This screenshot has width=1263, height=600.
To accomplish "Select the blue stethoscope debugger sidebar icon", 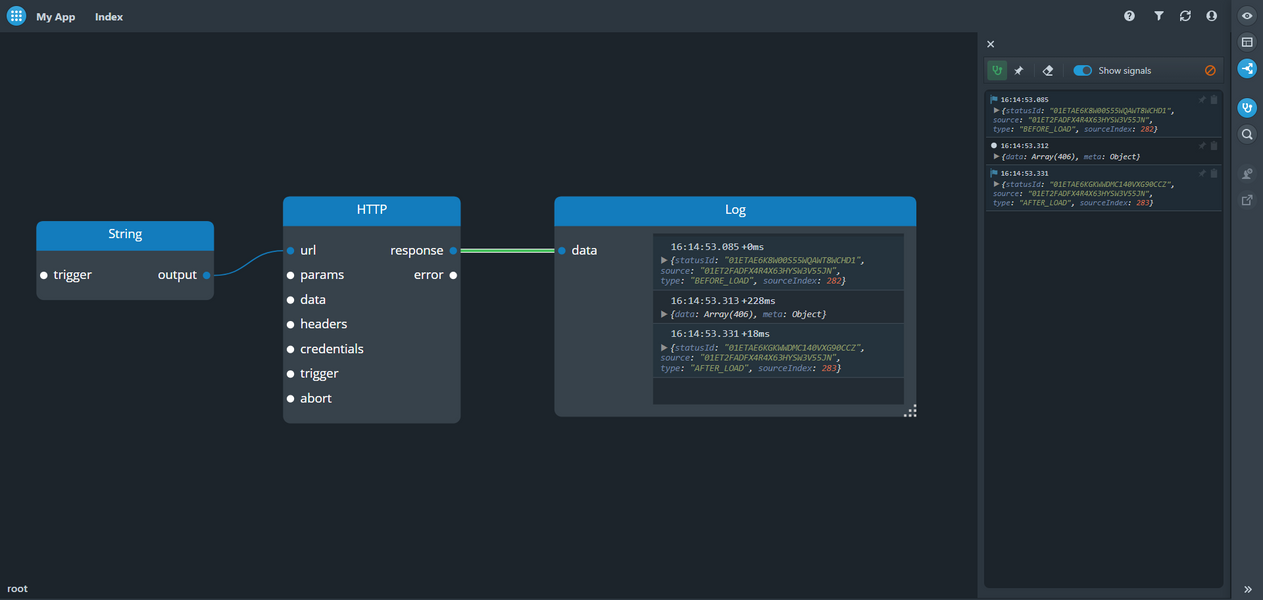I will pos(1247,107).
